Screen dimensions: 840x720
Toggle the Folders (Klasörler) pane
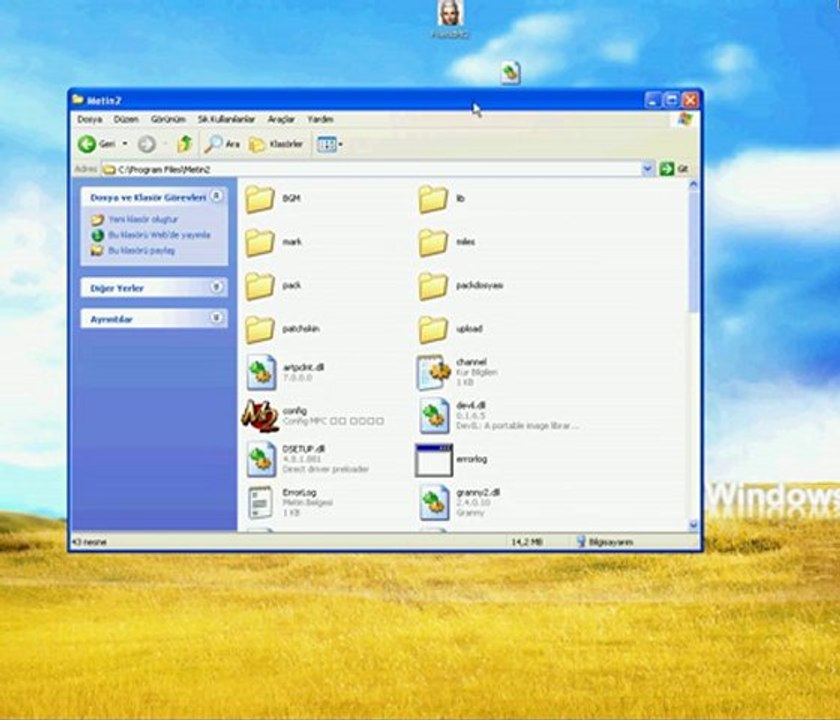(276, 144)
